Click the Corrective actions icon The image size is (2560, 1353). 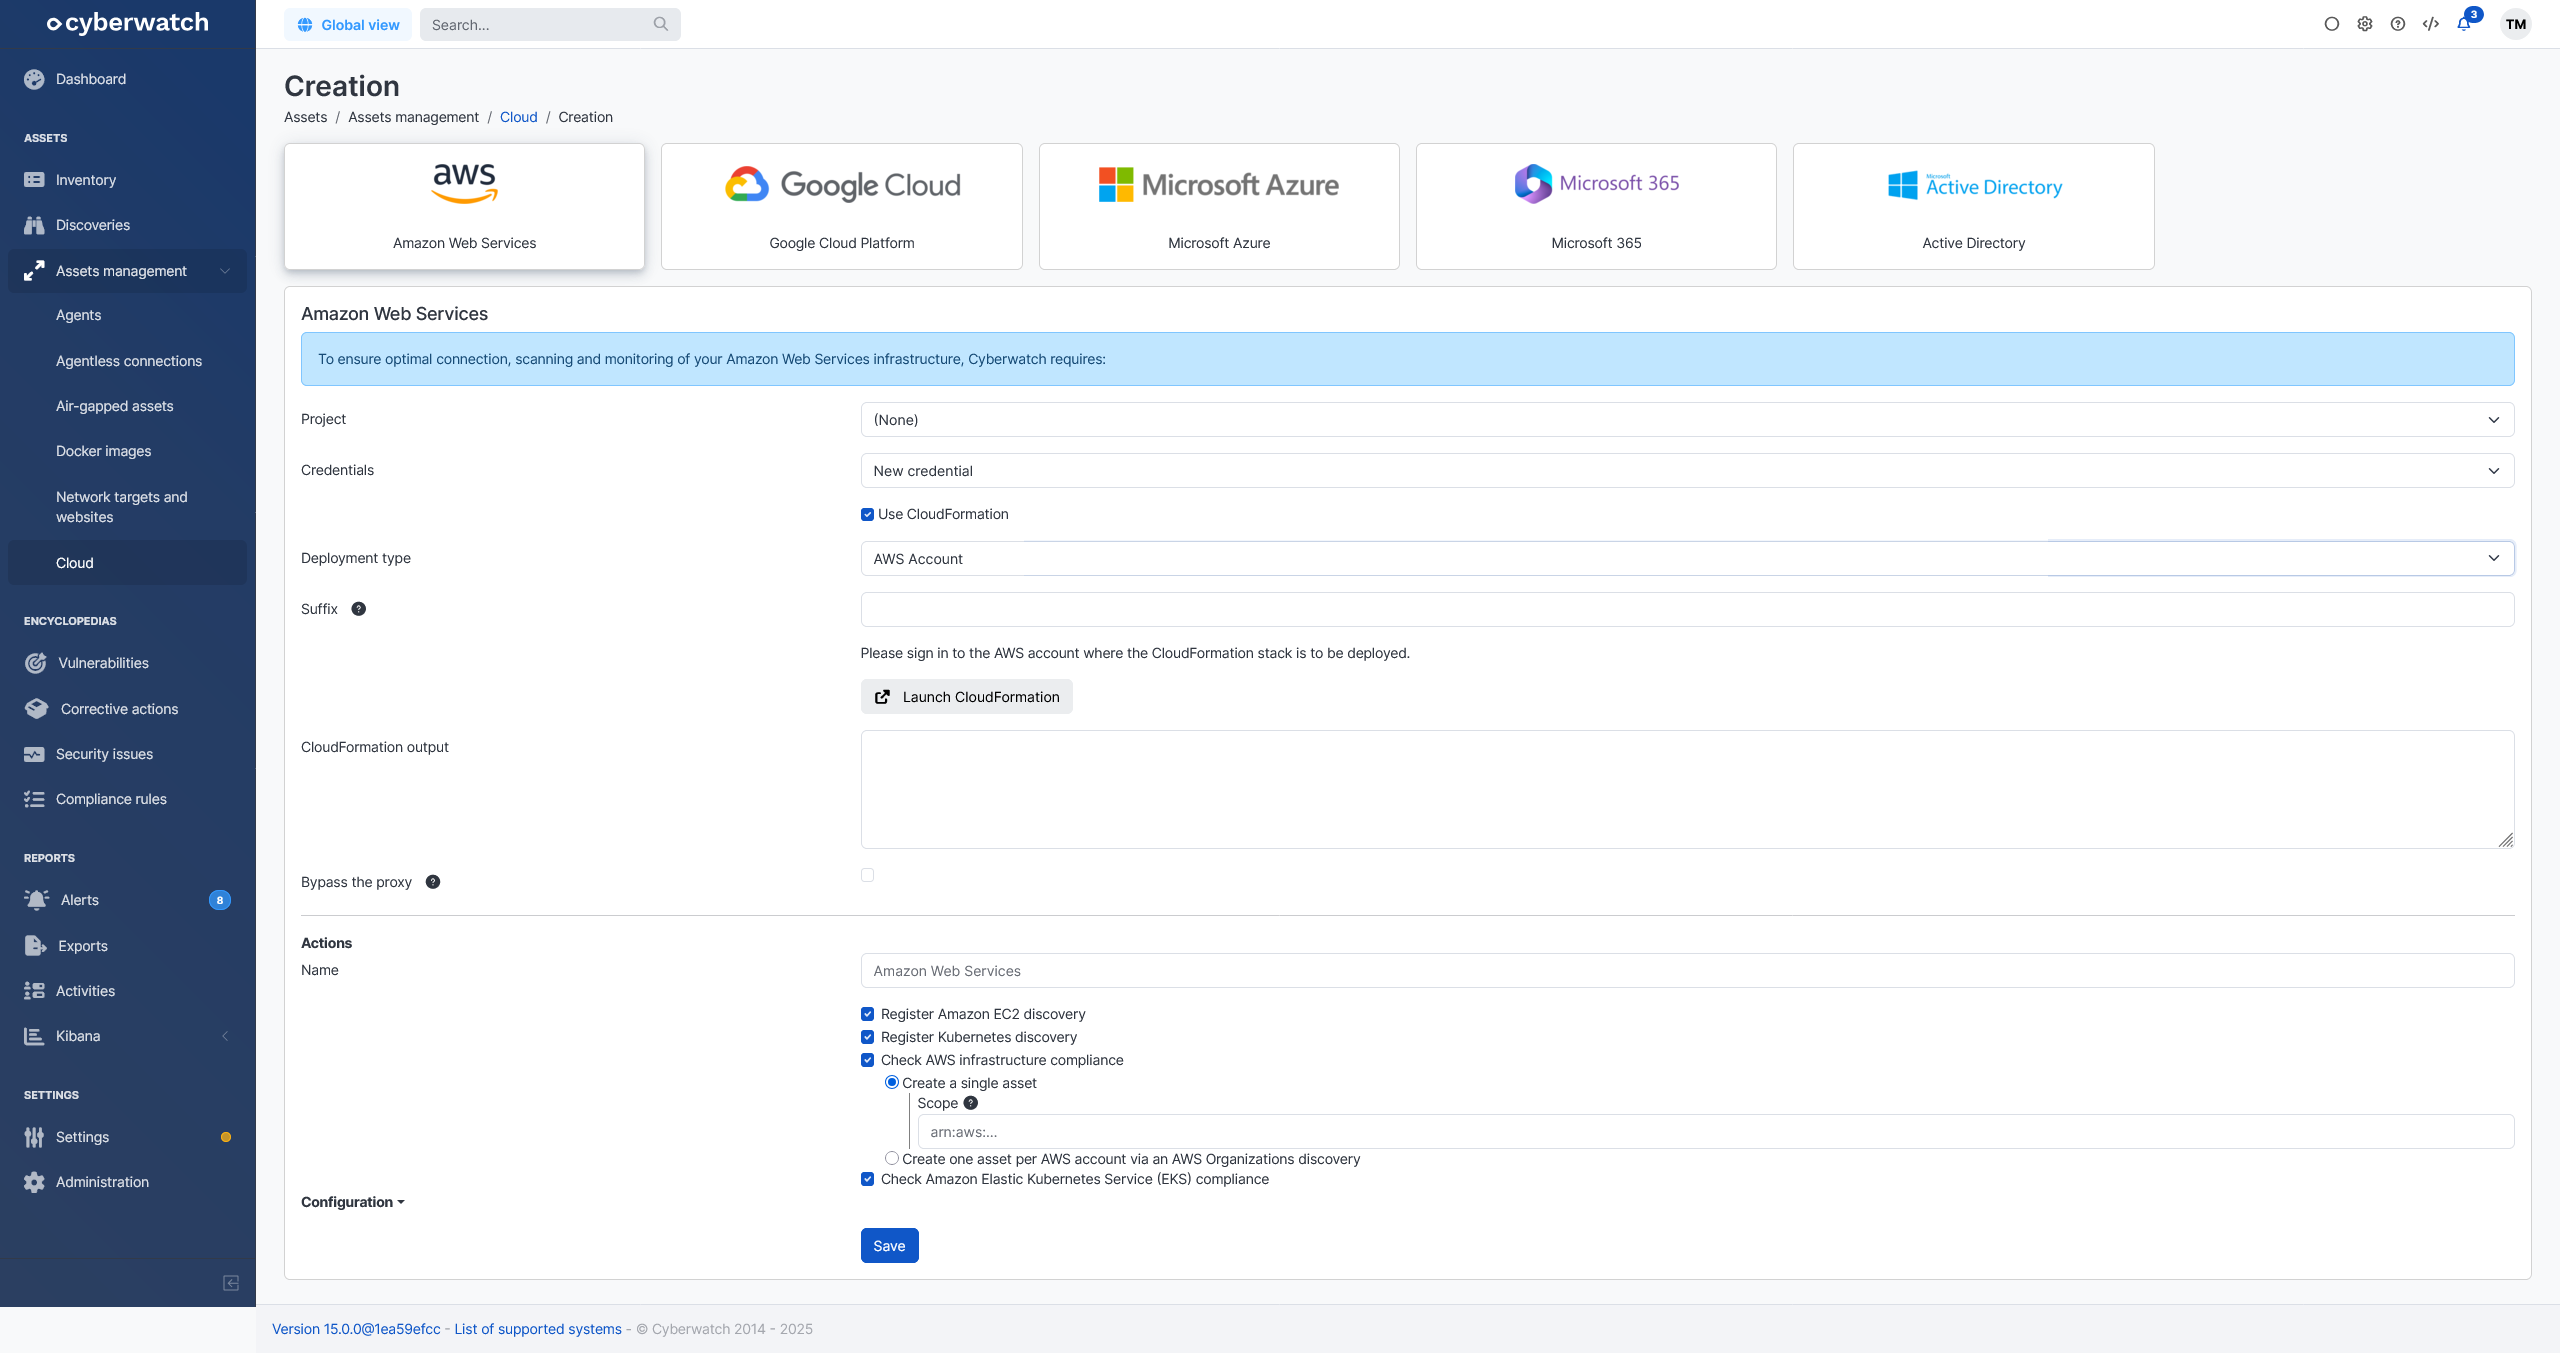click(x=37, y=709)
